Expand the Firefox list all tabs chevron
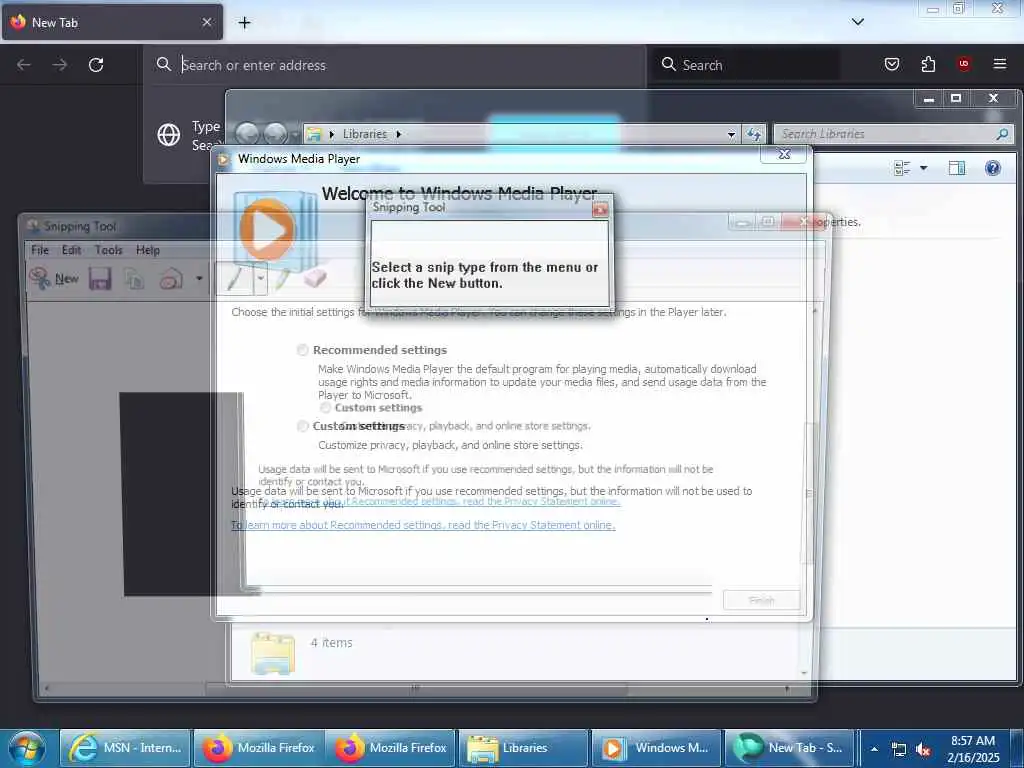Screen dimensions: 1024x768 [857, 22]
